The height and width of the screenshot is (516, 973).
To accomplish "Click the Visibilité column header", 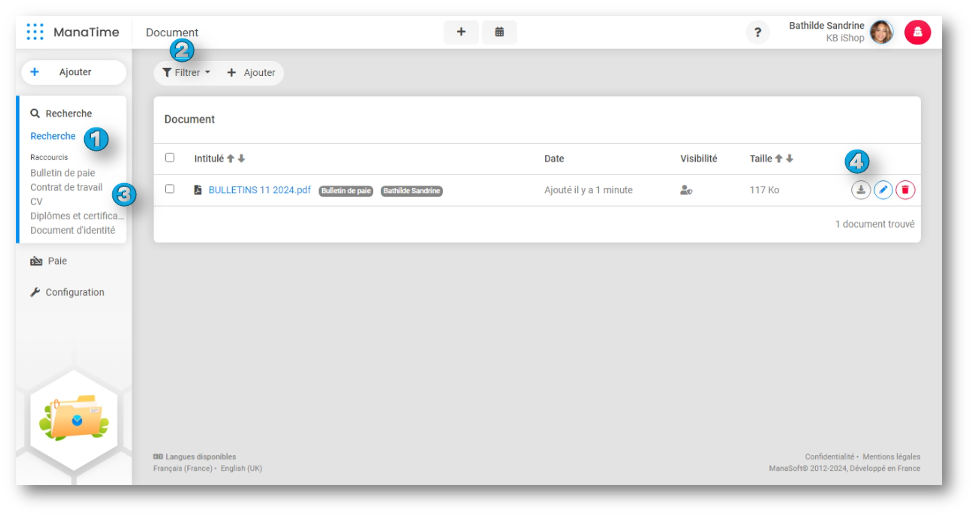I will [699, 159].
